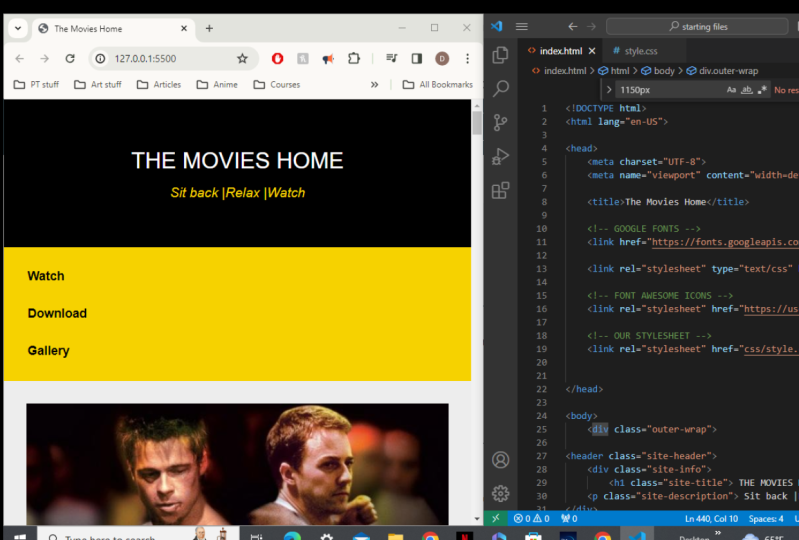Go forward in VS Code navigation history
Screen dimensions: 799x540
591,26
